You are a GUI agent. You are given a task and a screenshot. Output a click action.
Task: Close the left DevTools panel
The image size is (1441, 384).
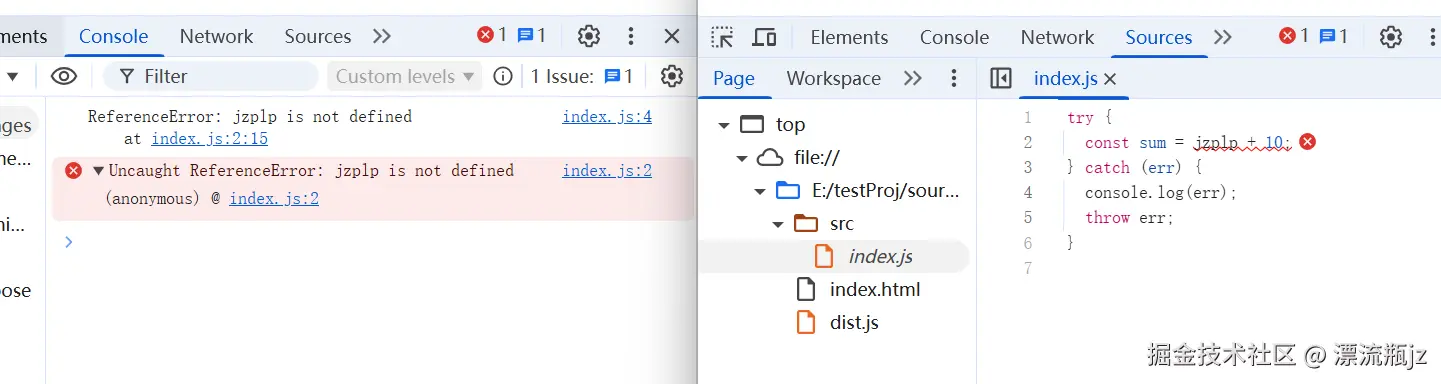[672, 37]
